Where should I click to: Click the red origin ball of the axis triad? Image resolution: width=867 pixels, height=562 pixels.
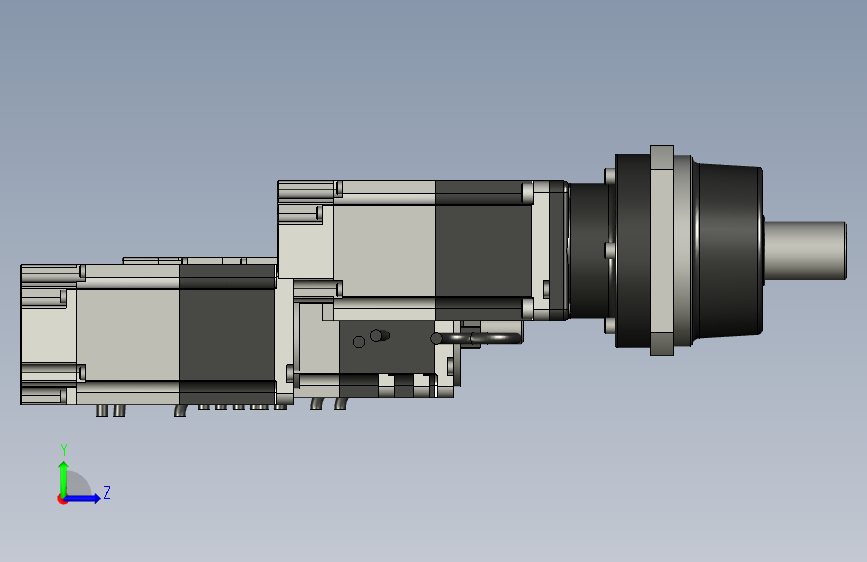click(x=62, y=499)
